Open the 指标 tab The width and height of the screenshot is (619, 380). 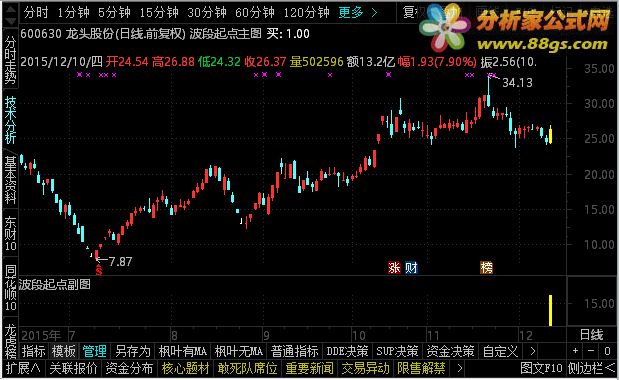[34, 351]
